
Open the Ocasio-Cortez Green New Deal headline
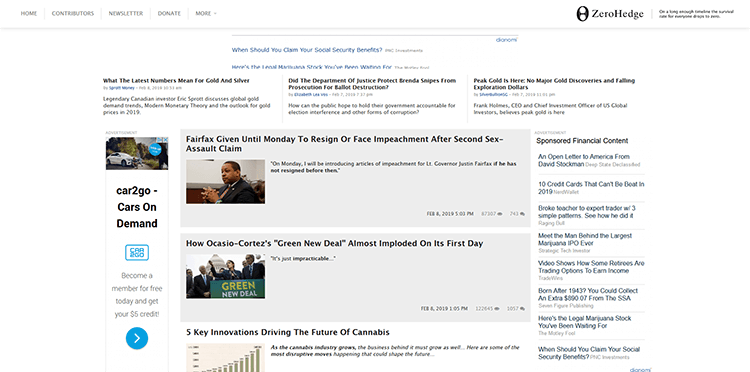334,243
